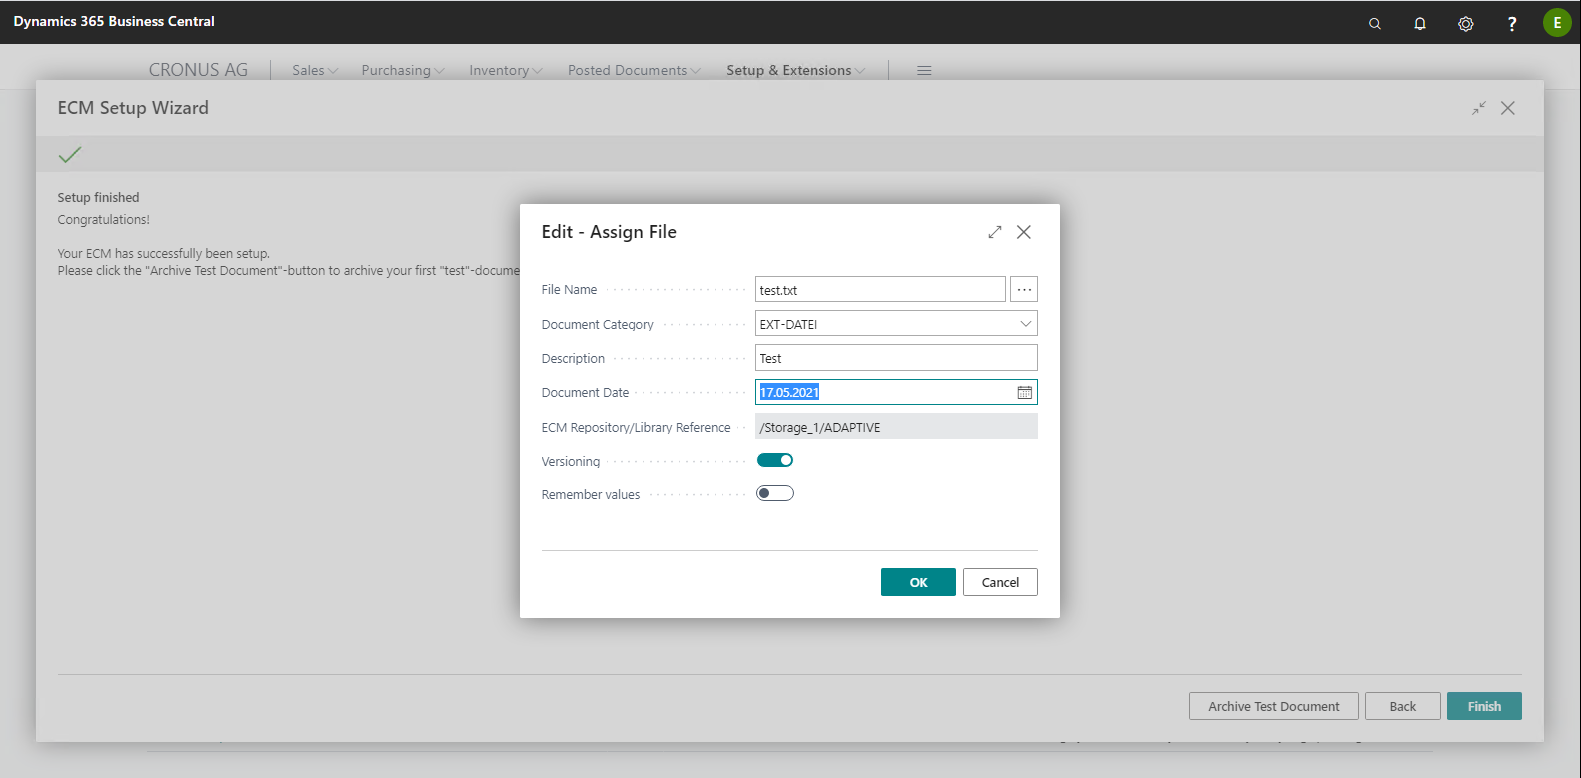Open the Purchasing menu
The width and height of the screenshot is (1581, 778).
click(402, 70)
